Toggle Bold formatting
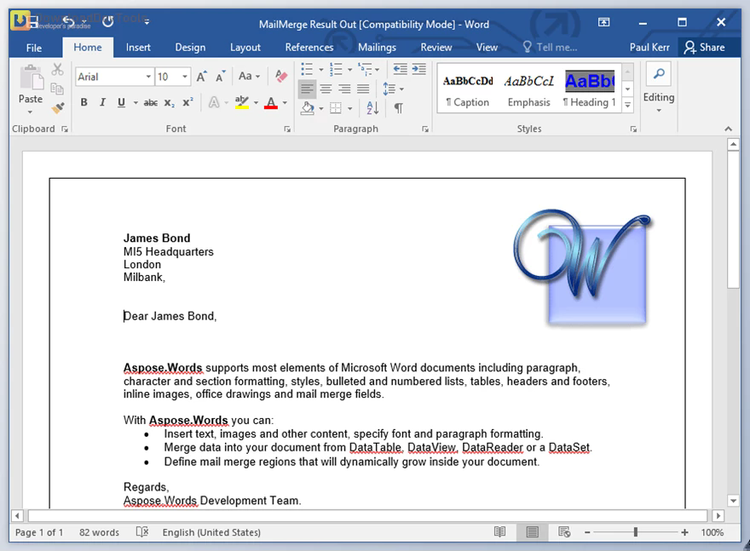The height and width of the screenshot is (551, 750). tap(84, 102)
